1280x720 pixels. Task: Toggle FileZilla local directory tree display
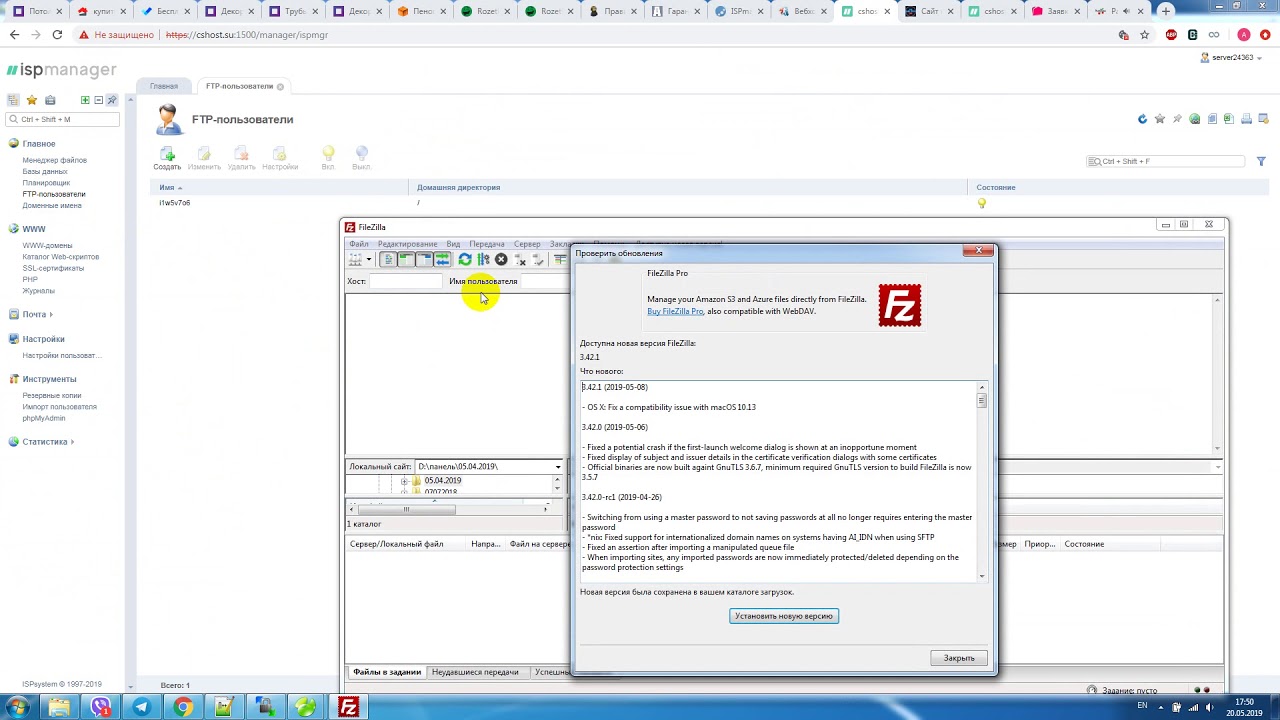(x=406, y=259)
